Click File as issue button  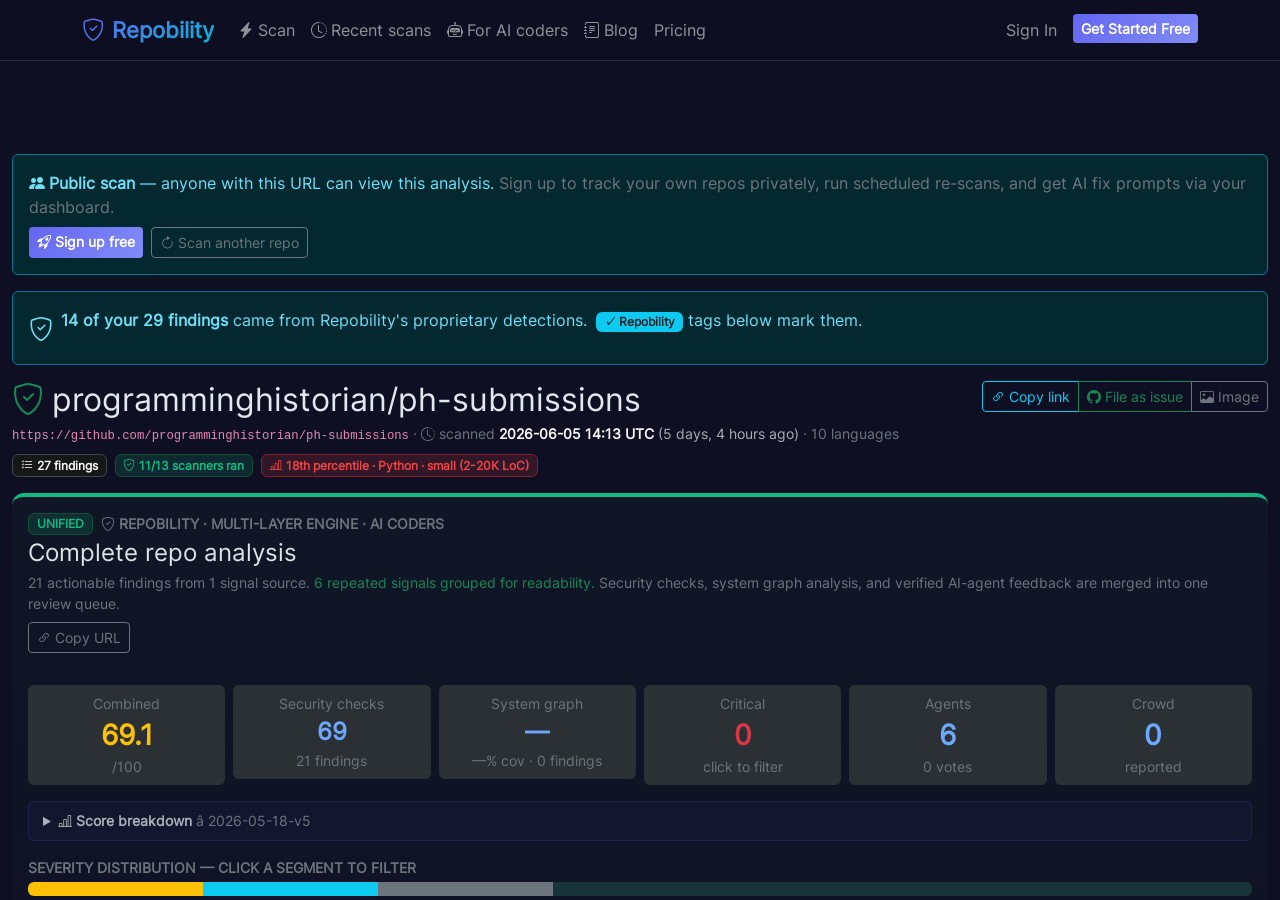(1135, 396)
